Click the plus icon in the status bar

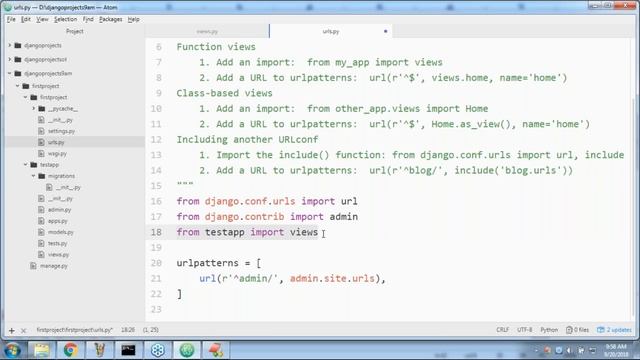point(11,330)
